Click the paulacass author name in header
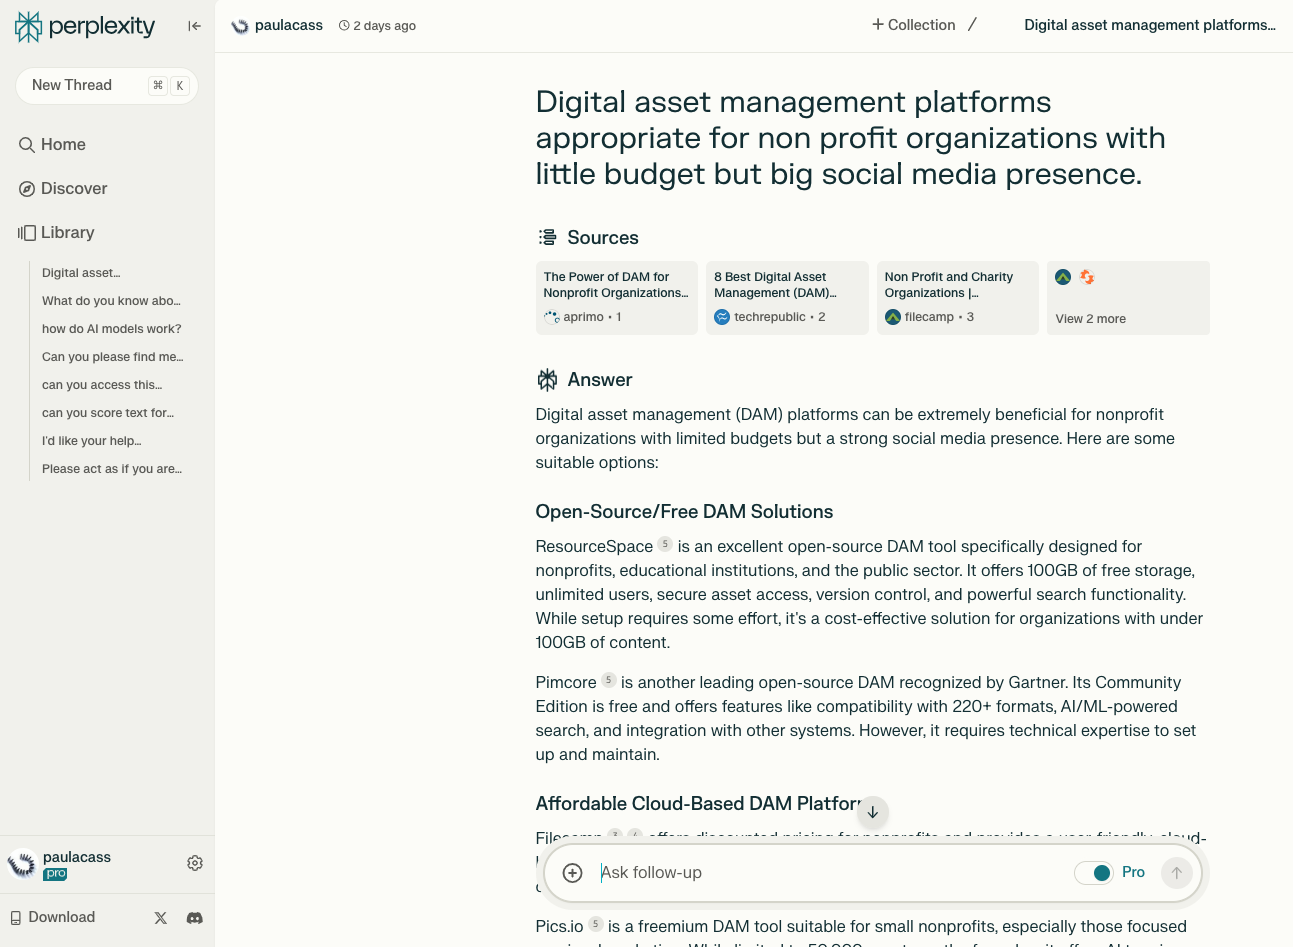 point(289,25)
